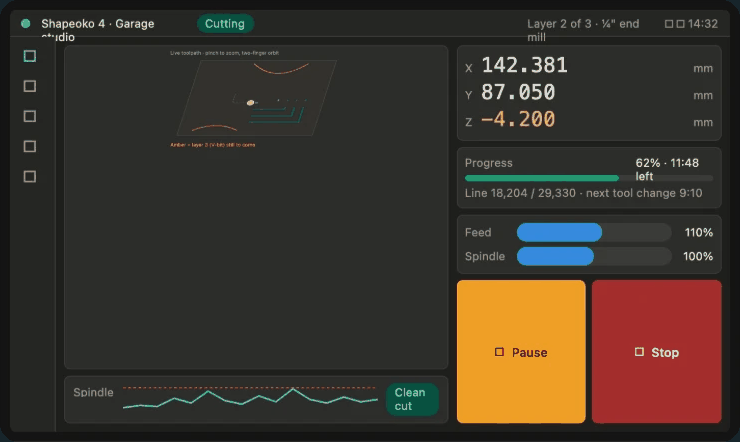
Task: Click the Spindle 100% readout
Action: coord(698,256)
